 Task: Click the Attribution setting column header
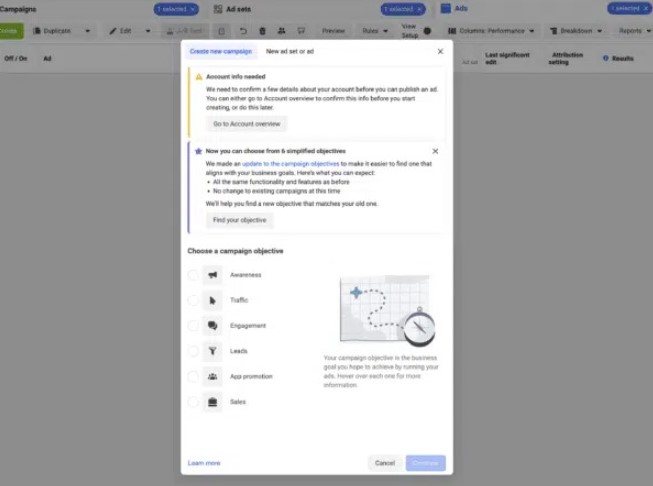[x=565, y=58]
